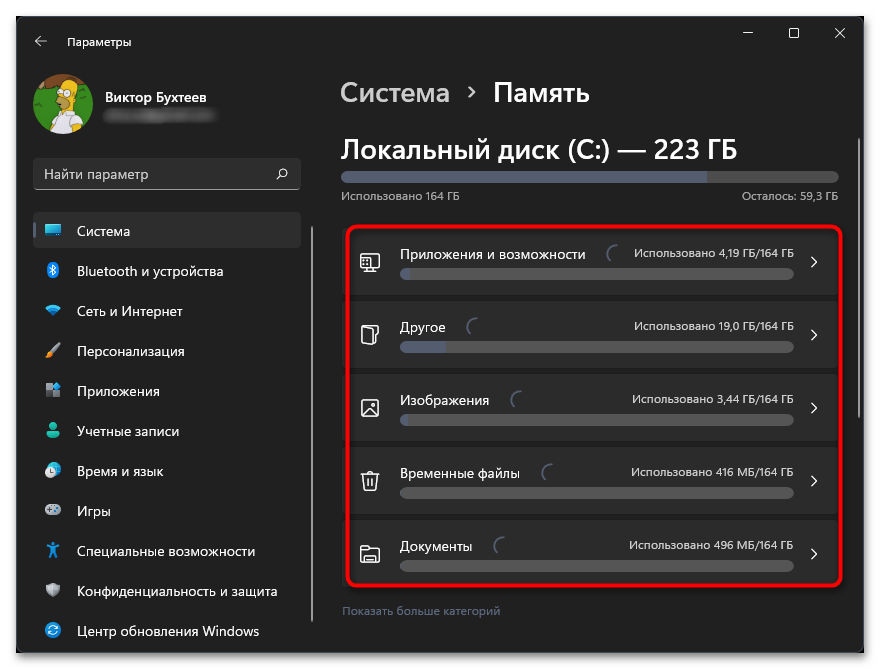Click the main pane vertical scrollbar
Viewport: 880px width, 669px height.
[859, 277]
